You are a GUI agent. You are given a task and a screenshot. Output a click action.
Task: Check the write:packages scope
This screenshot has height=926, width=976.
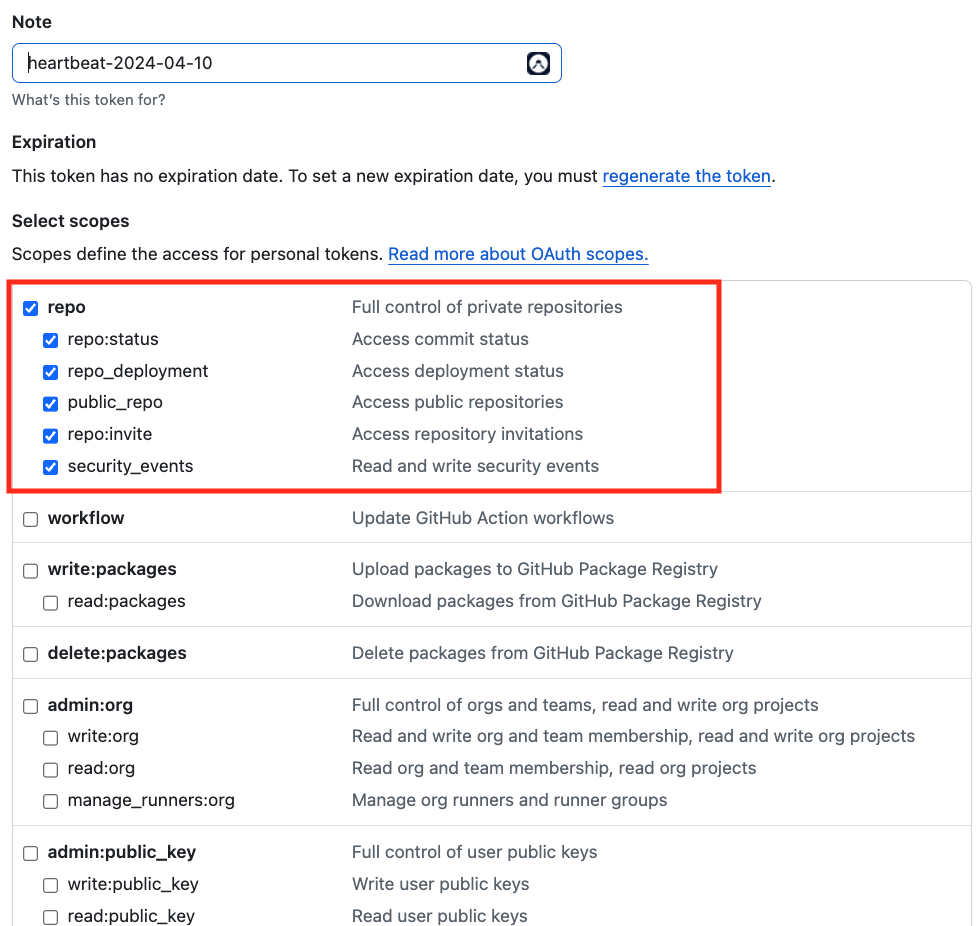coord(31,570)
